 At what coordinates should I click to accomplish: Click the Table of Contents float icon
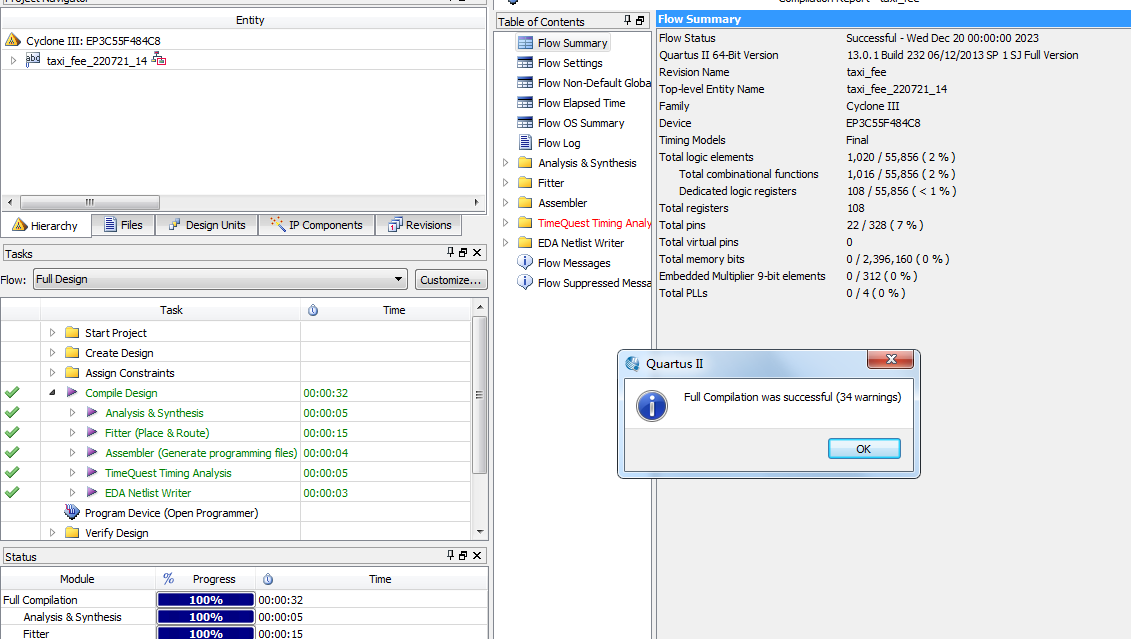point(640,20)
